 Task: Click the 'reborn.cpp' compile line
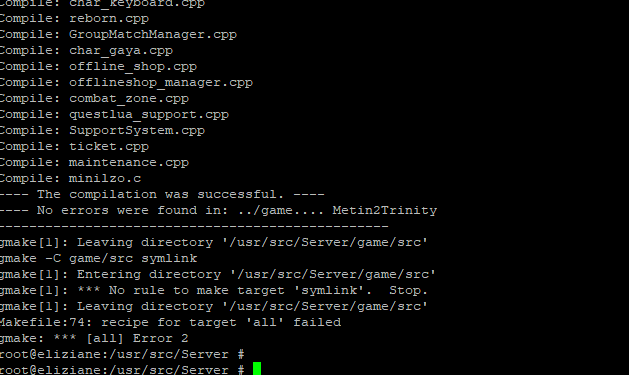point(74,18)
